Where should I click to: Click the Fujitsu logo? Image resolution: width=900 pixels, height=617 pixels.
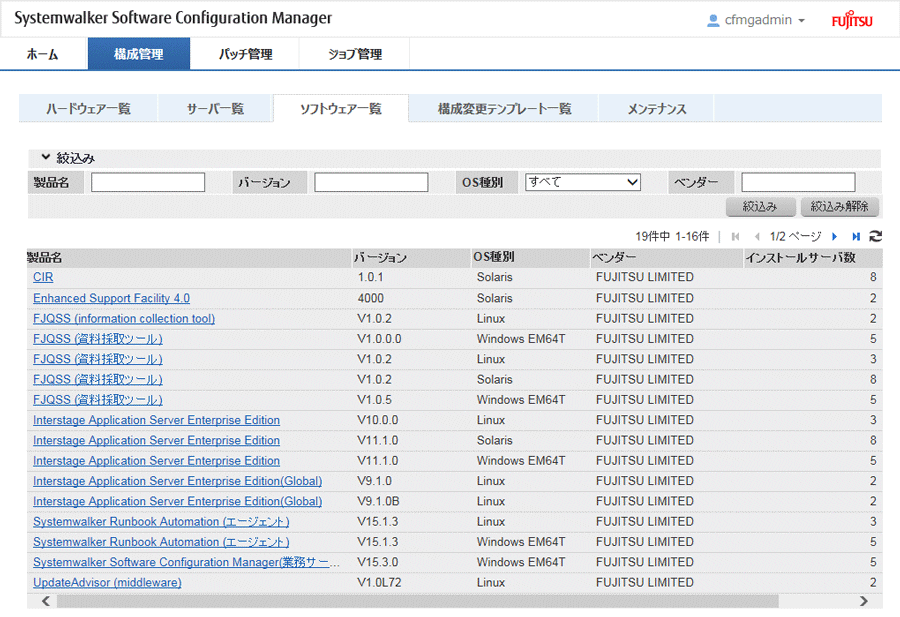(852, 20)
